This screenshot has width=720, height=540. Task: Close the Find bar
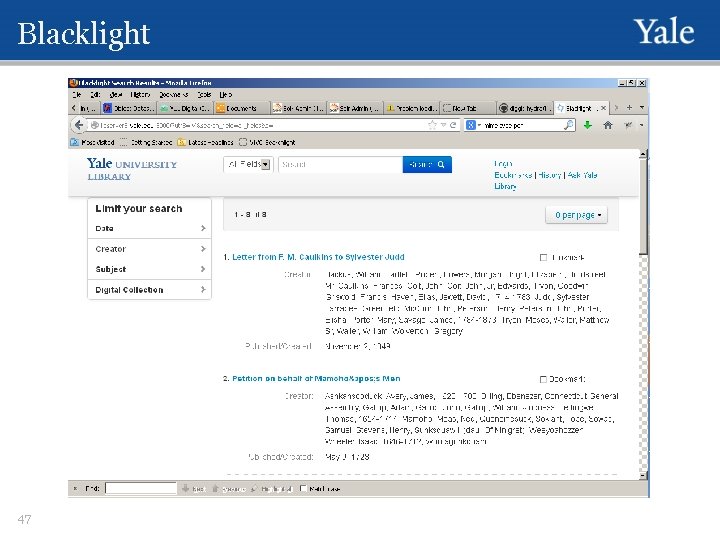tap(75, 489)
